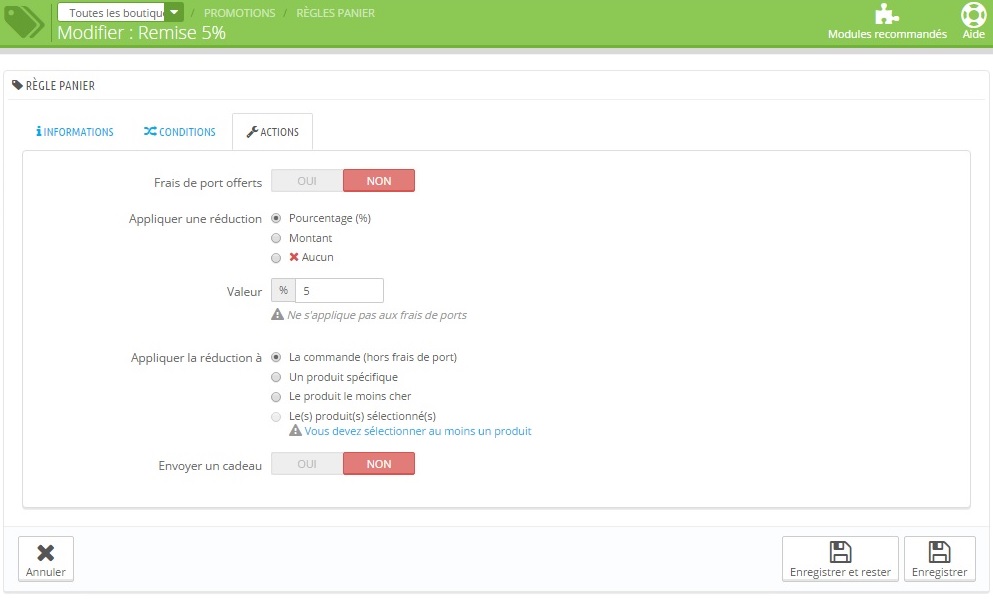Click the Enregistrer button
993x599 pixels.
(939, 558)
